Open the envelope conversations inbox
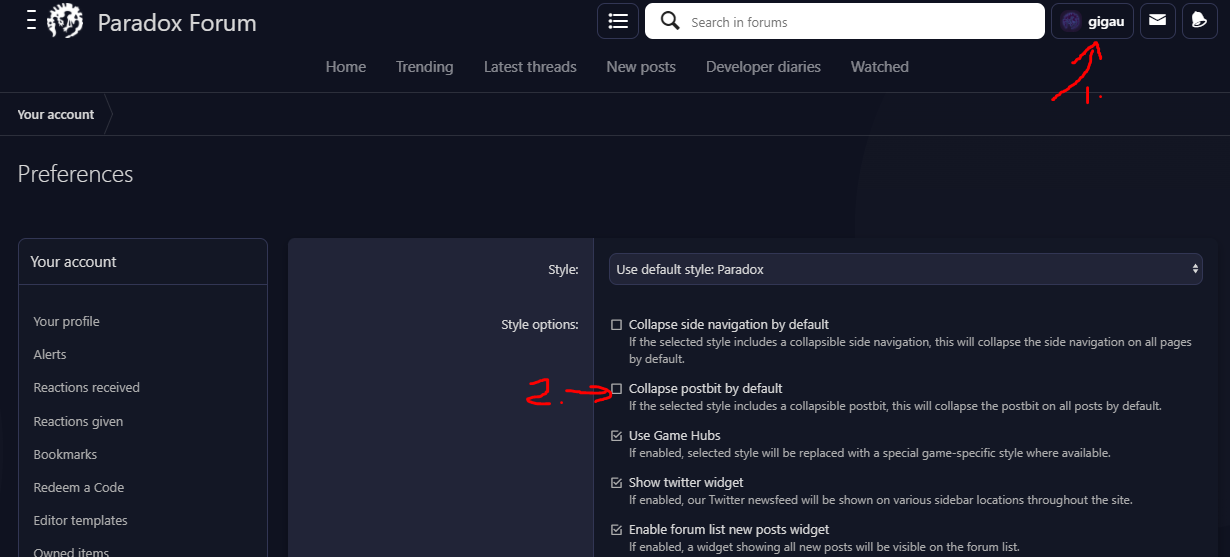This screenshot has width=1230, height=557. click(x=1157, y=21)
